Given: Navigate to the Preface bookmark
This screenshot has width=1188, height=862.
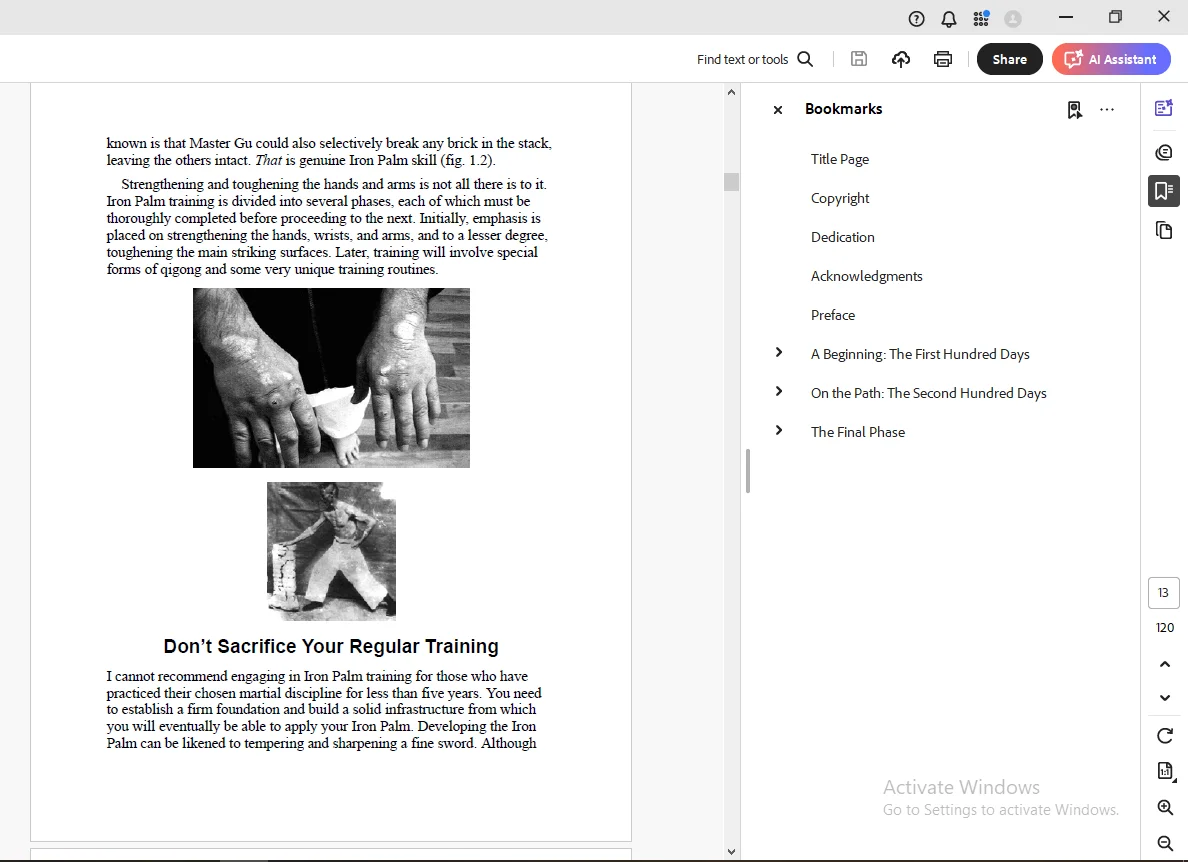Looking at the screenshot, I should coord(833,315).
